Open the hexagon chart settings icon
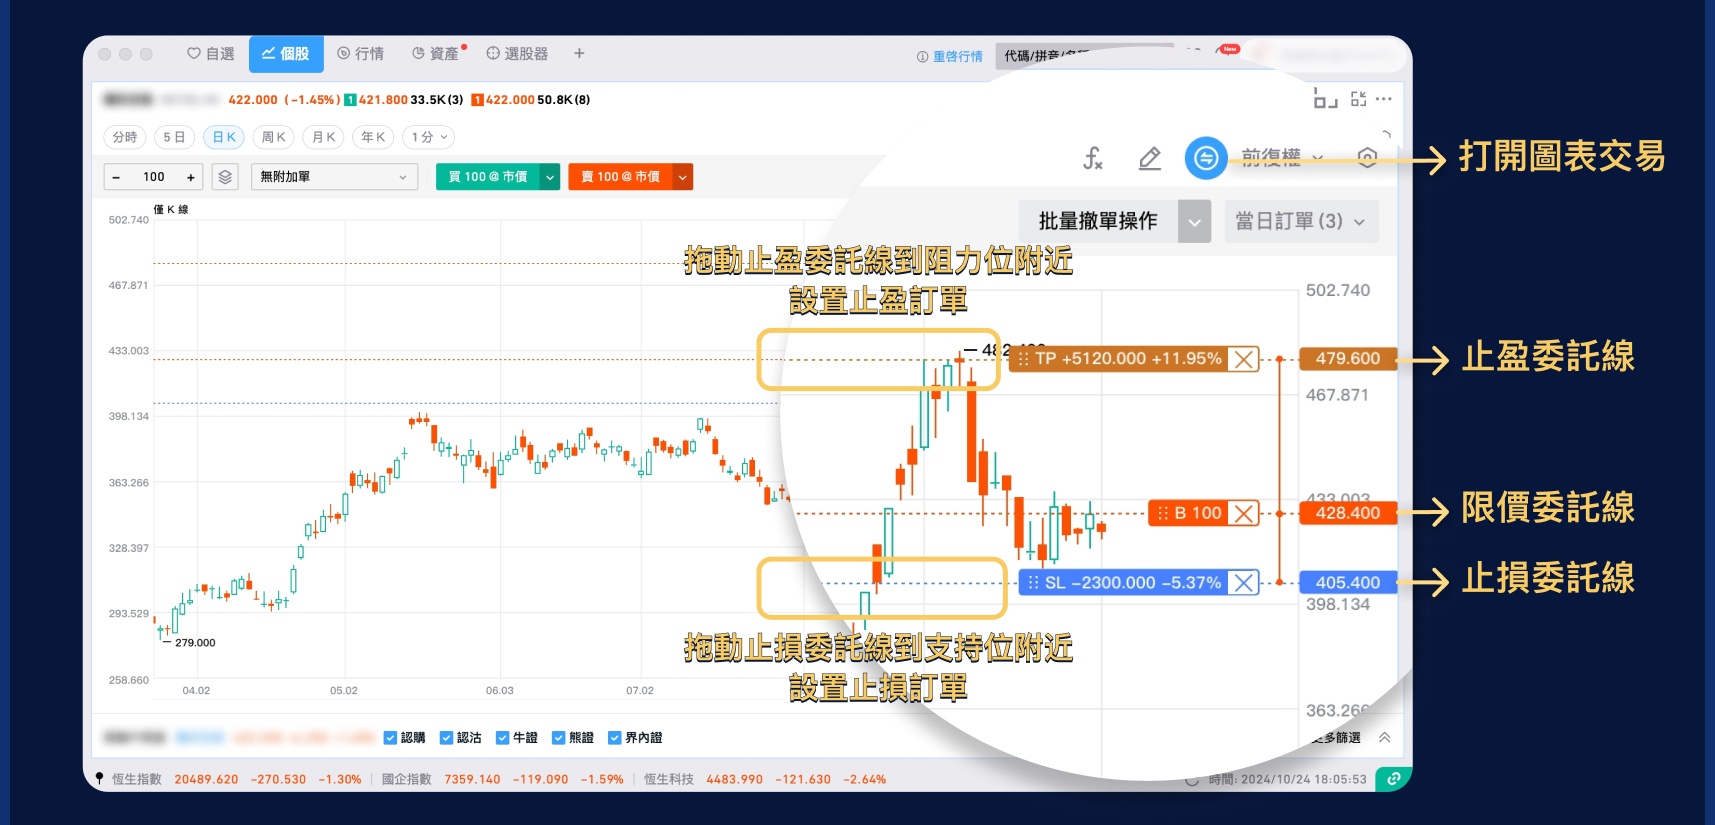The width and height of the screenshot is (1715, 825). 1367,158
